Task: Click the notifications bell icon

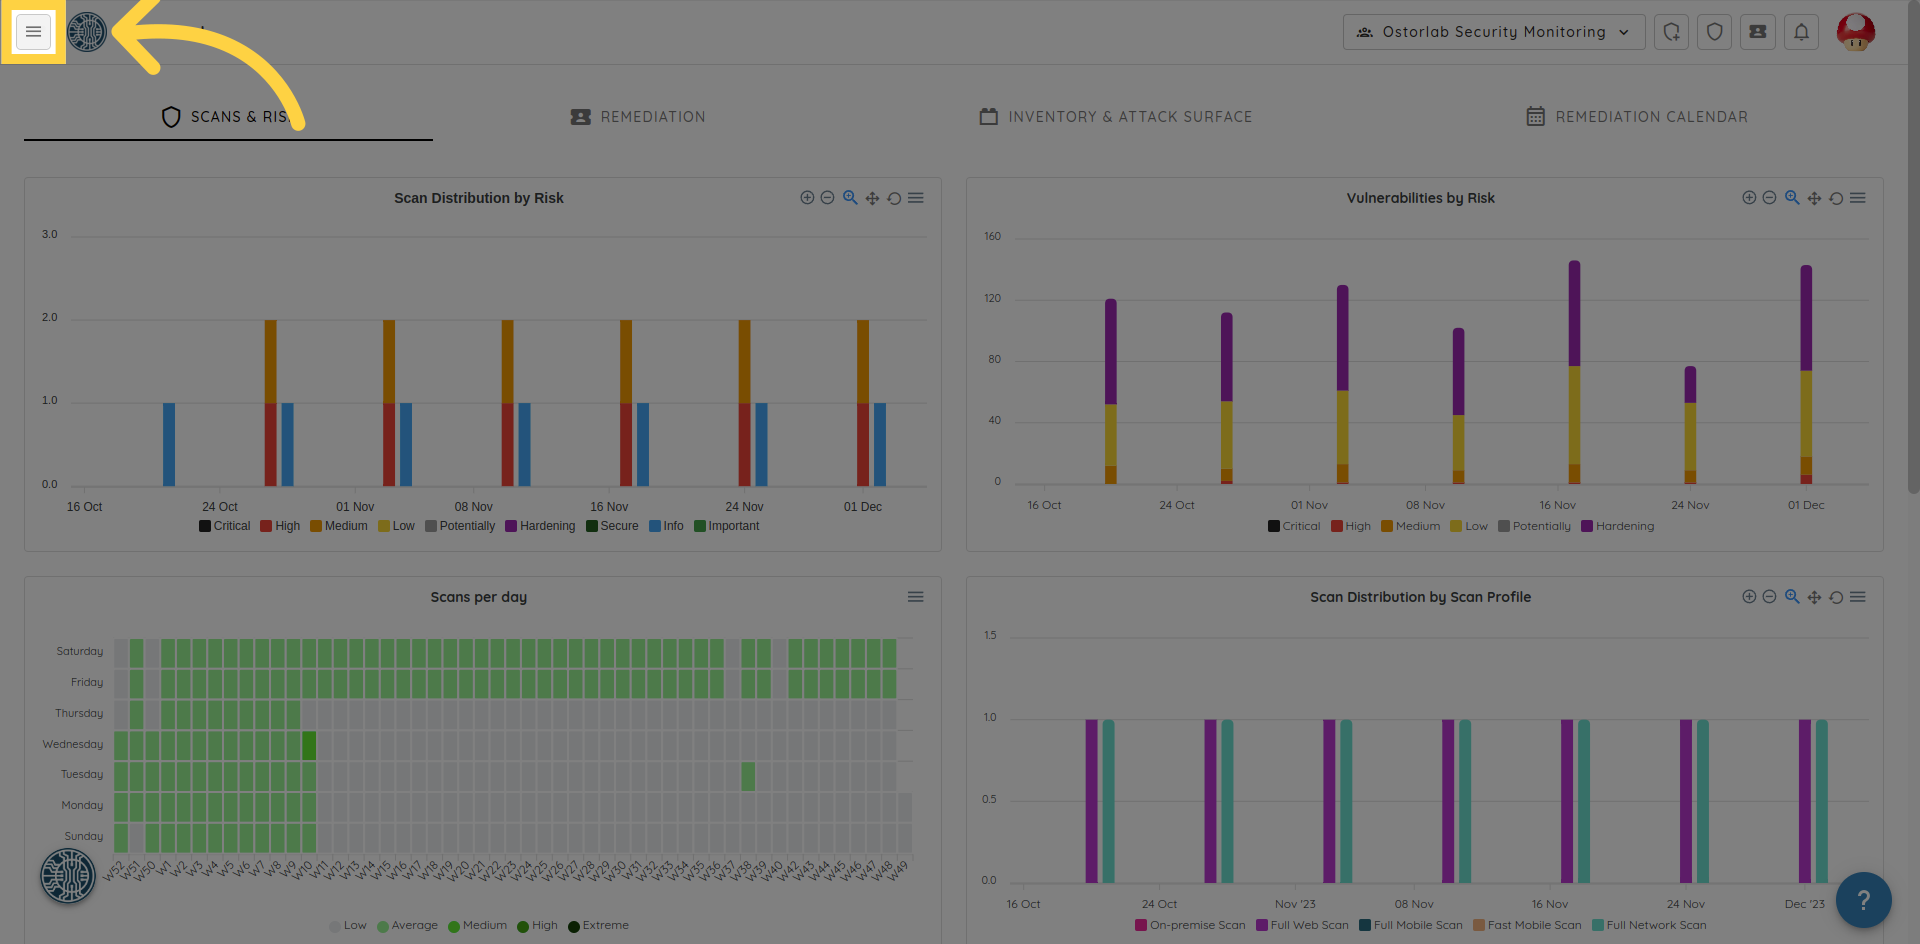Action: [1801, 32]
